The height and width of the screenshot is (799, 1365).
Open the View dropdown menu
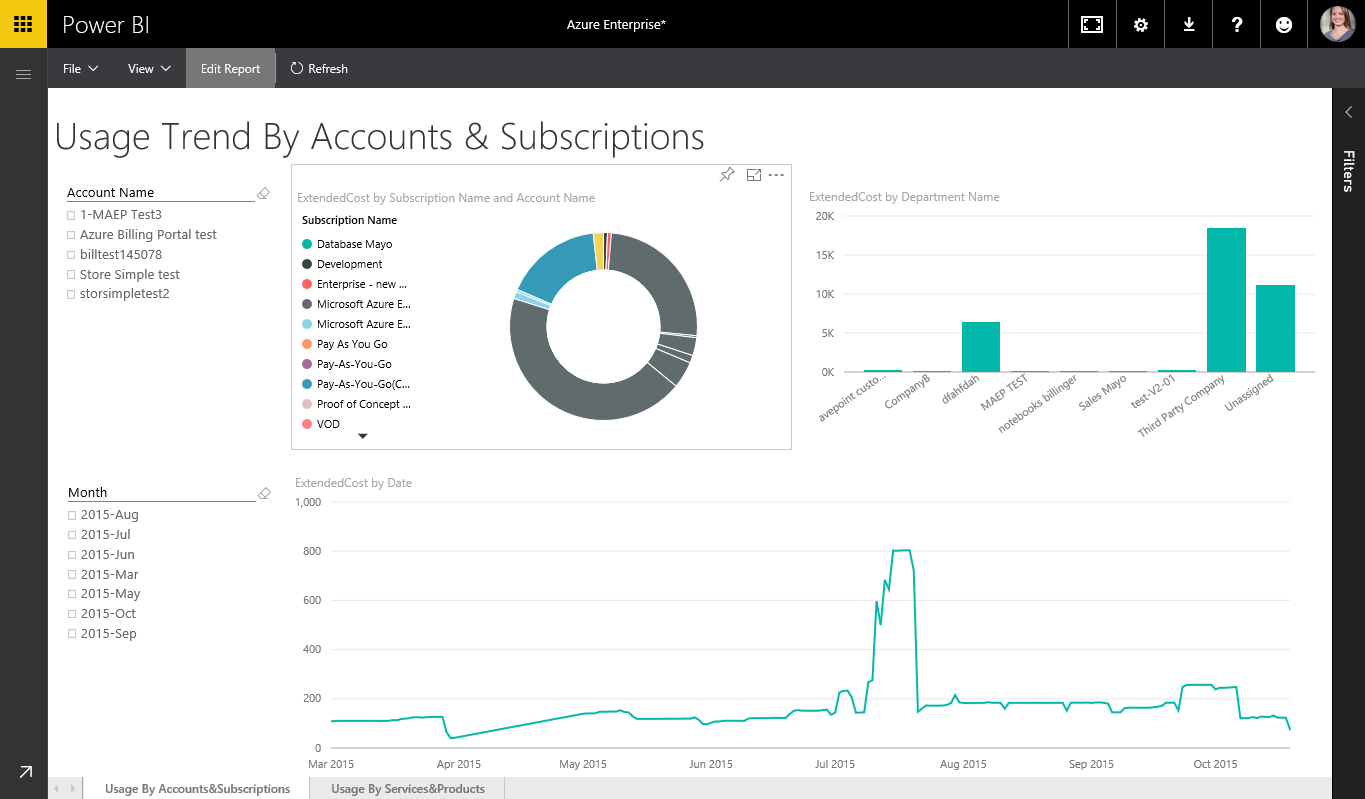(x=149, y=69)
